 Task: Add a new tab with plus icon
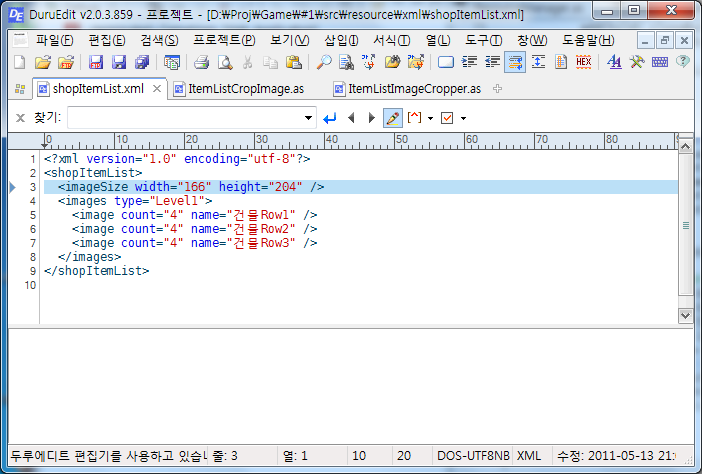(x=497, y=89)
